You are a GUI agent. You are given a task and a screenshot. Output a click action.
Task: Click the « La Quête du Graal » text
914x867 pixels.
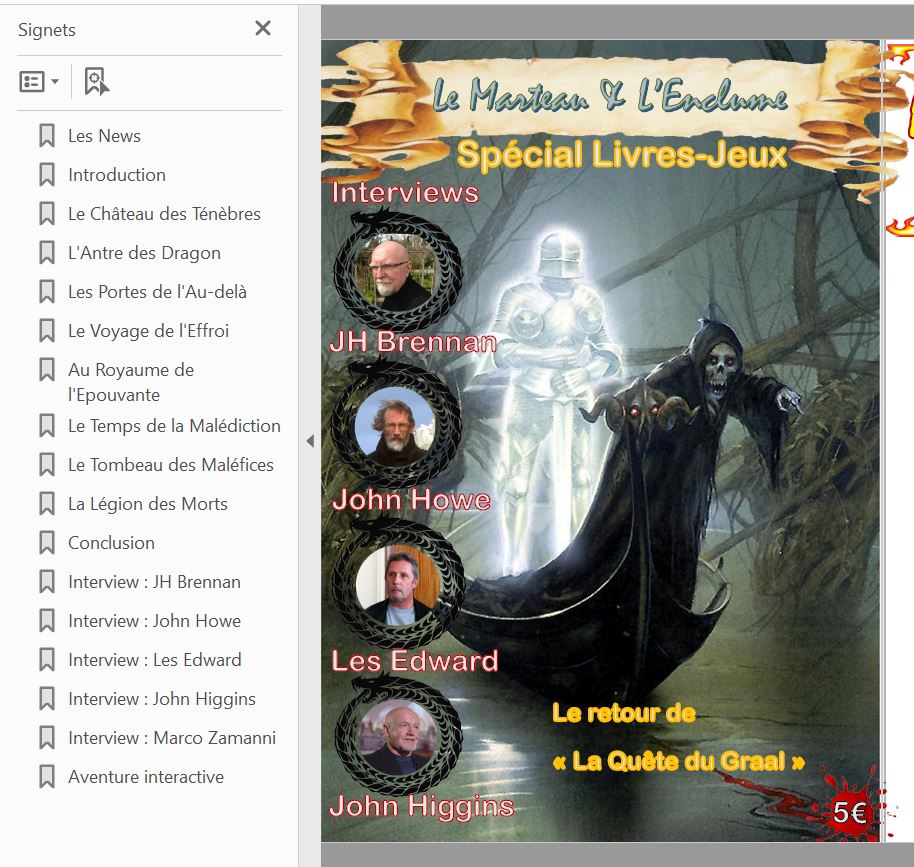click(679, 761)
